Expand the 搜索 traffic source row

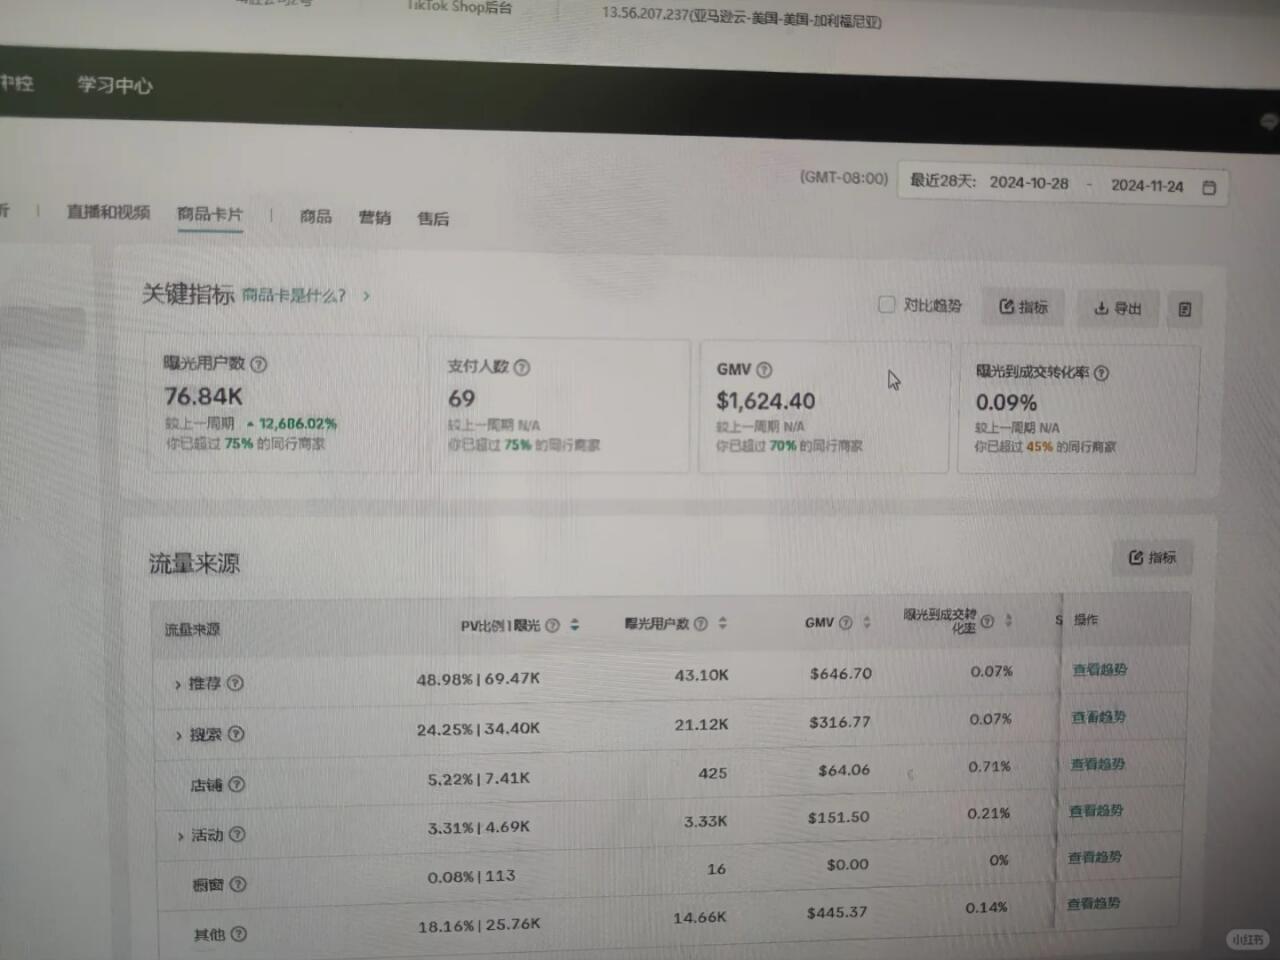[179, 736]
